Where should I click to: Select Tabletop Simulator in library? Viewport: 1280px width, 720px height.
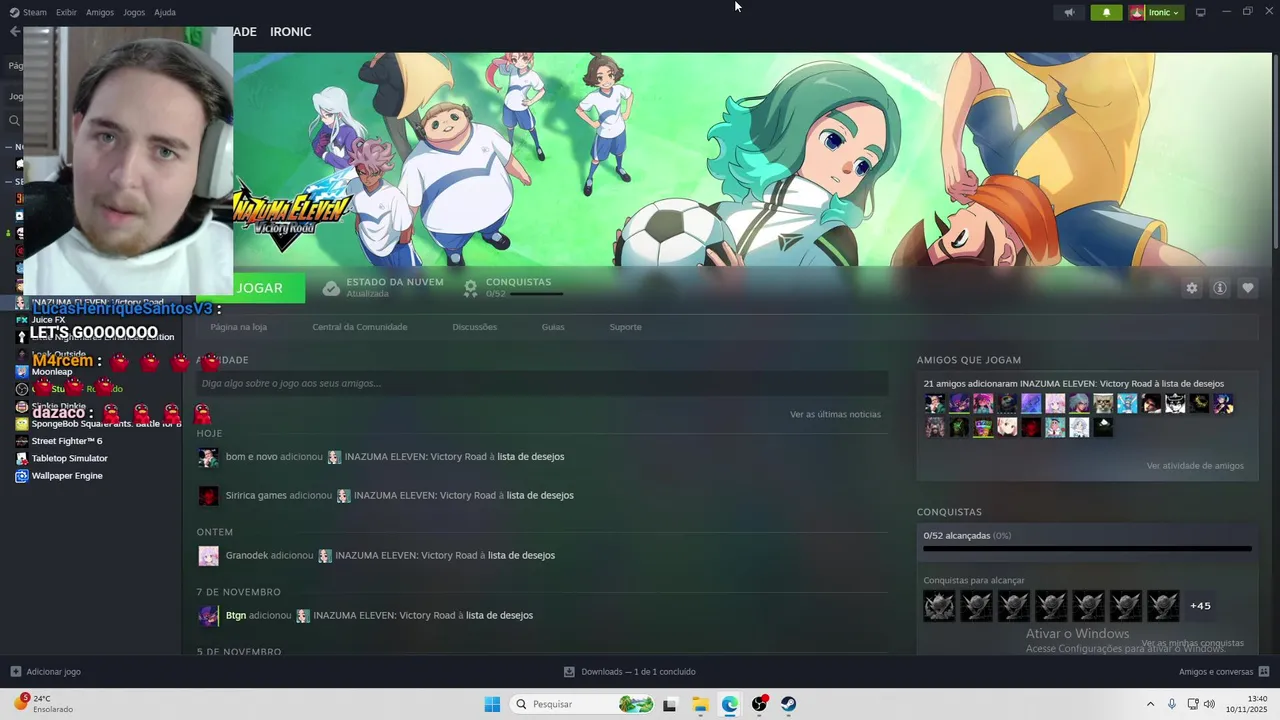coord(69,458)
